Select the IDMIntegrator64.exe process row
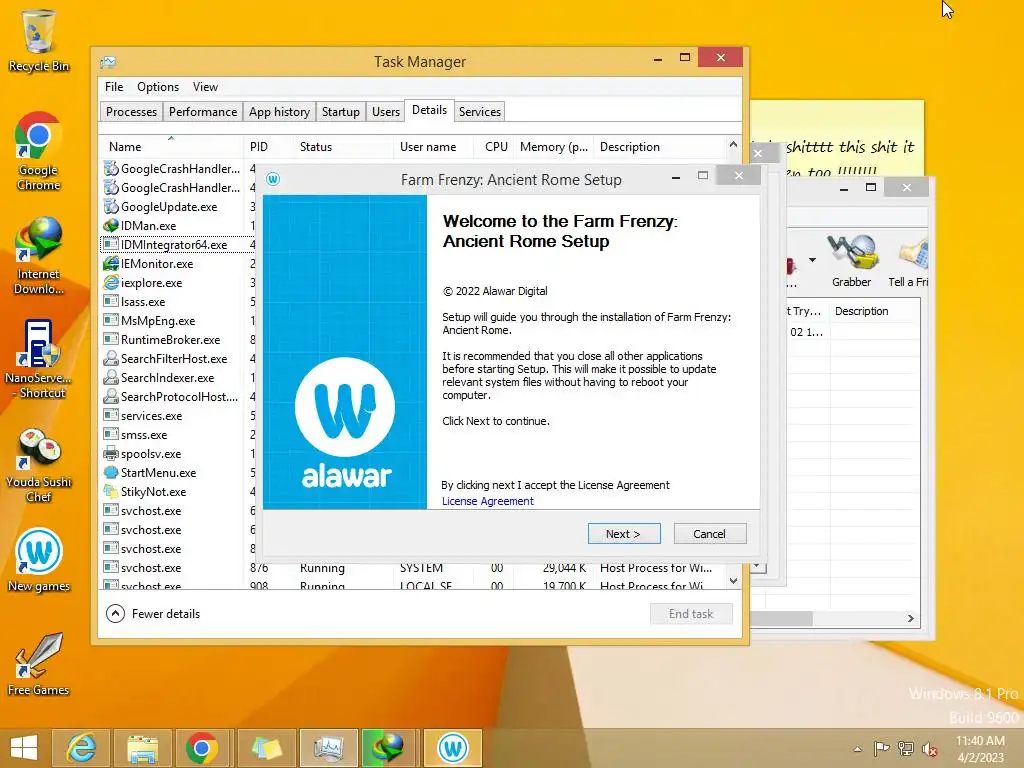 coord(176,245)
